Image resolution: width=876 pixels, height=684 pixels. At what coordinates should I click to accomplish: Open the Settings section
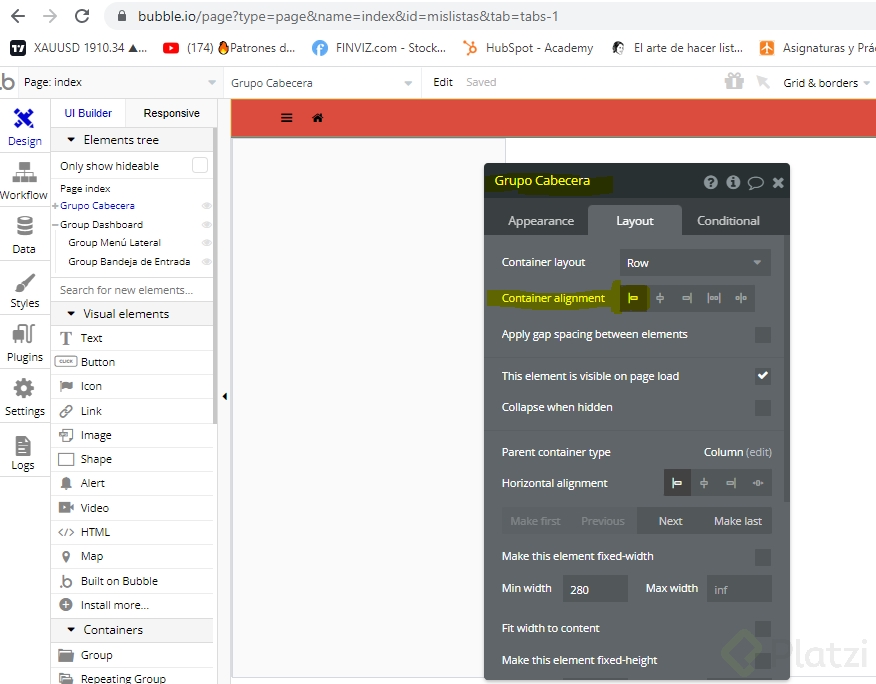tap(24, 397)
